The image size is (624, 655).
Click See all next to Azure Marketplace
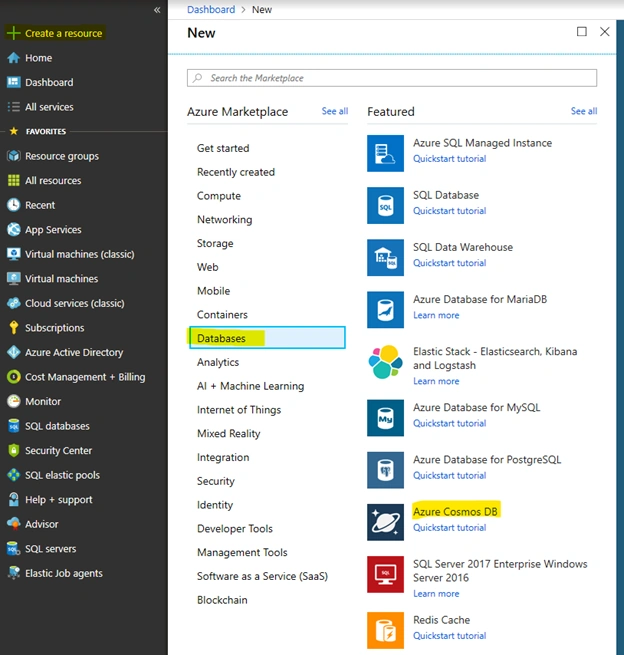coord(335,111)
